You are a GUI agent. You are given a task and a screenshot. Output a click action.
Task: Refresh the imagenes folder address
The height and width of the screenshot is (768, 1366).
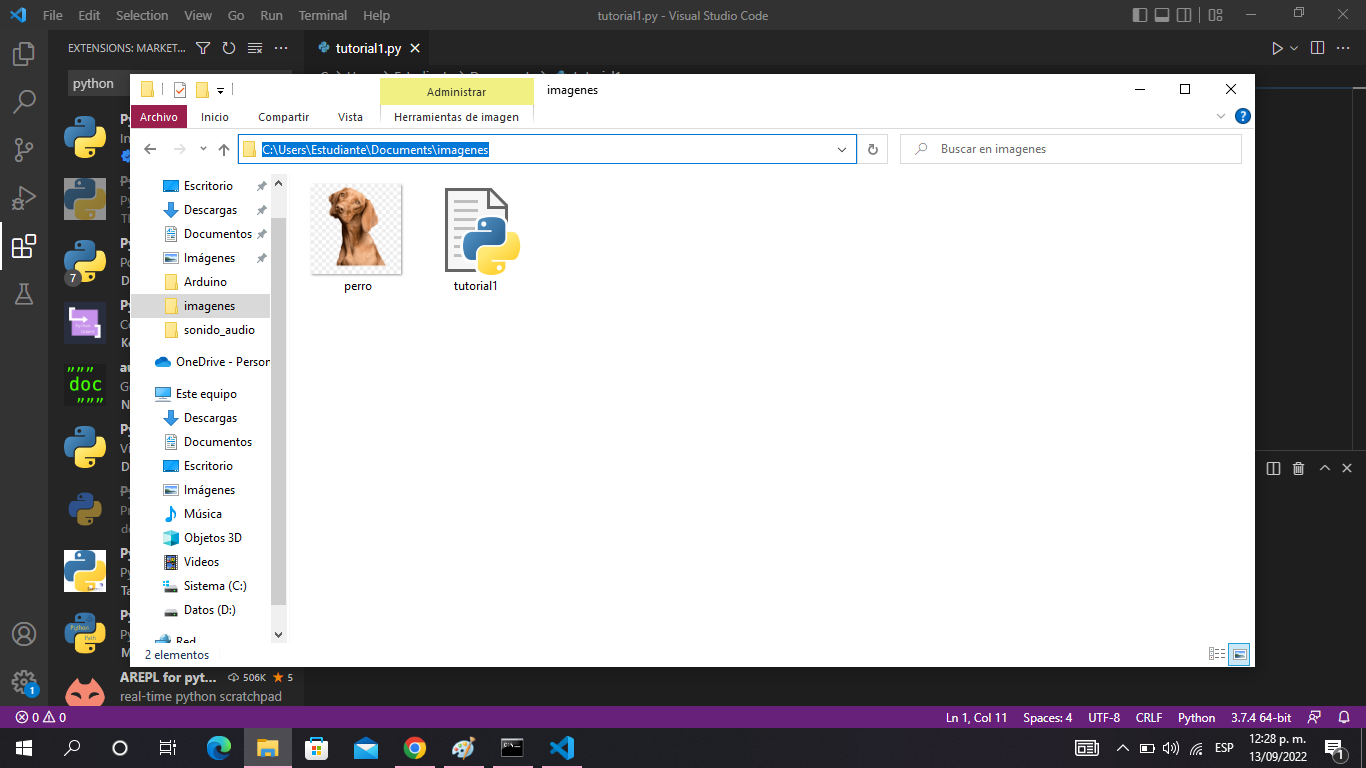872,149
